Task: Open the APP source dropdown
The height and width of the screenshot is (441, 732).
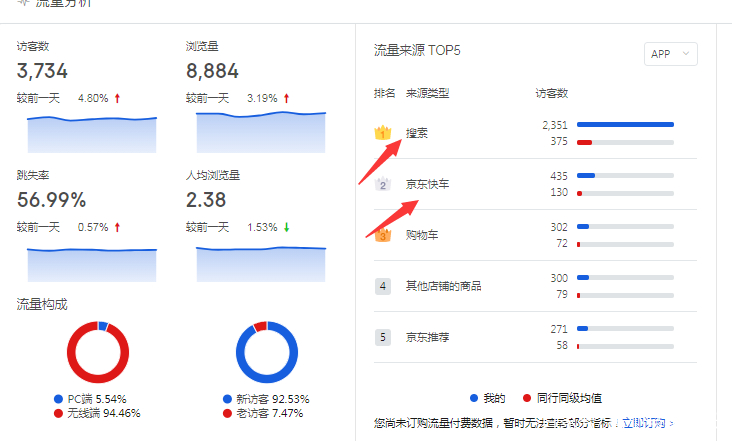Action: tap(670, 54)
